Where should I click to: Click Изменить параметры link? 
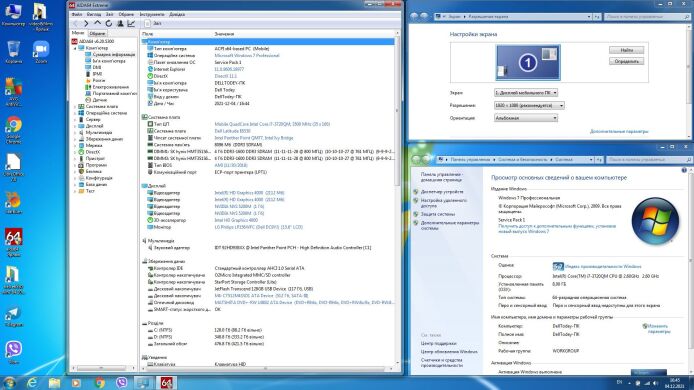(658, 328)
